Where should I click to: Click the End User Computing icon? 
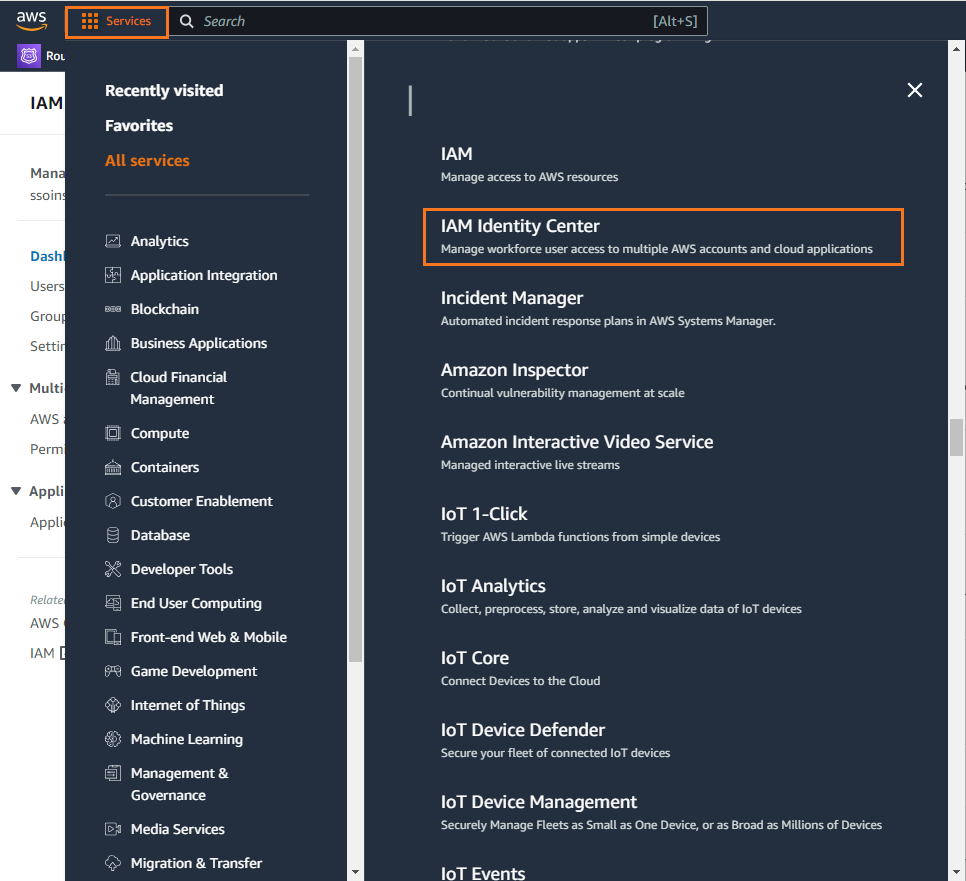click(113, 603)
